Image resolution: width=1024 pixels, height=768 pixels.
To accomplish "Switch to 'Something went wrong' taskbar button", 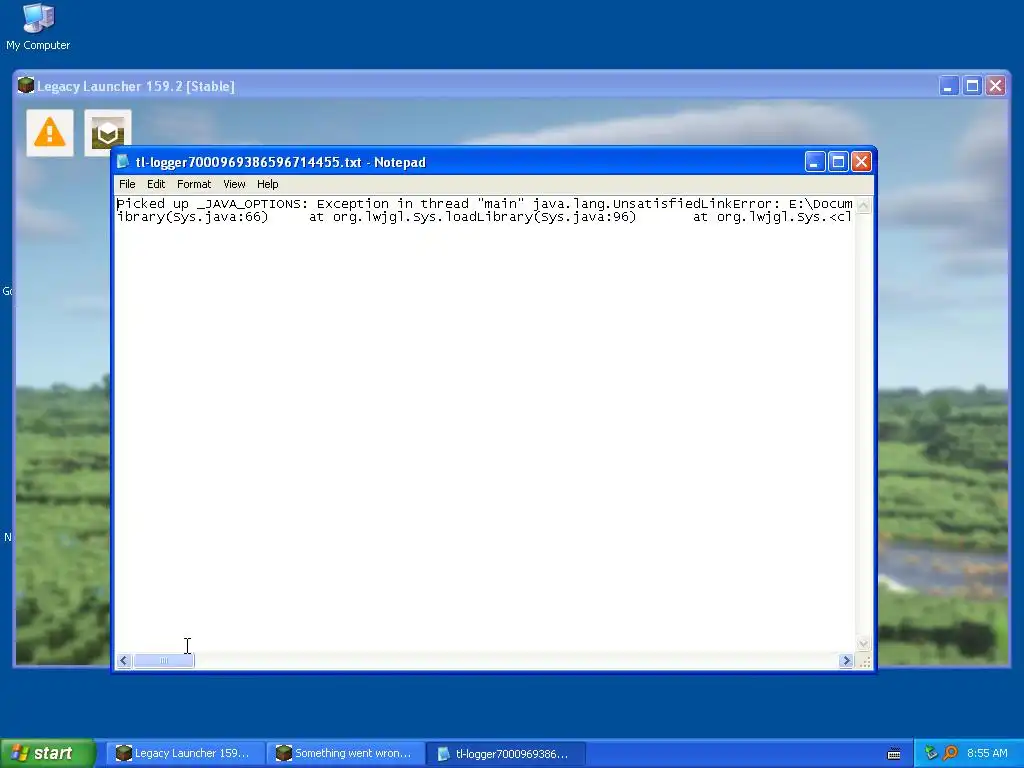I will click(345, 754).
